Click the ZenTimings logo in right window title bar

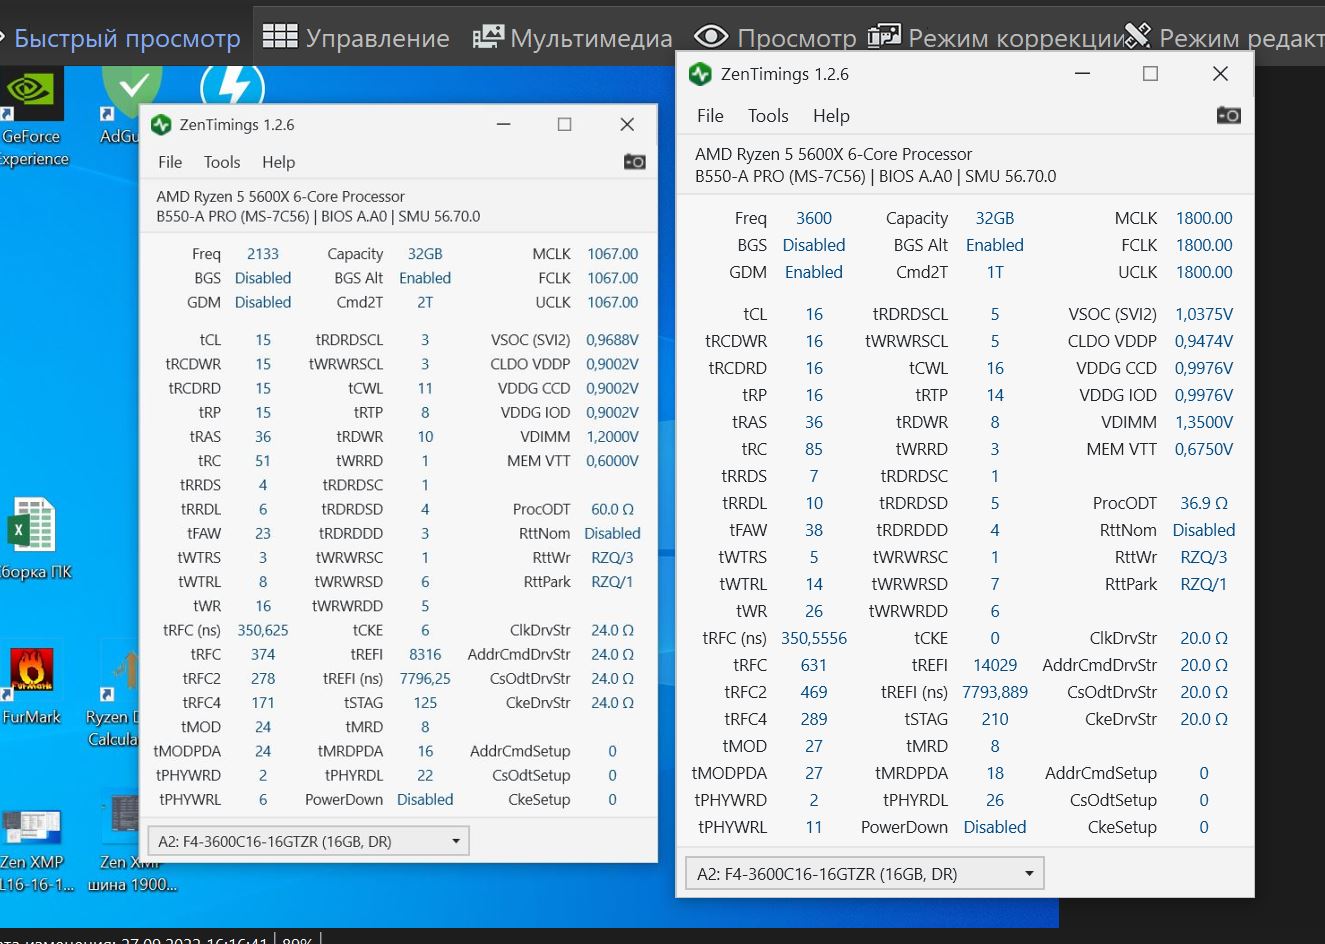[700, 74]
